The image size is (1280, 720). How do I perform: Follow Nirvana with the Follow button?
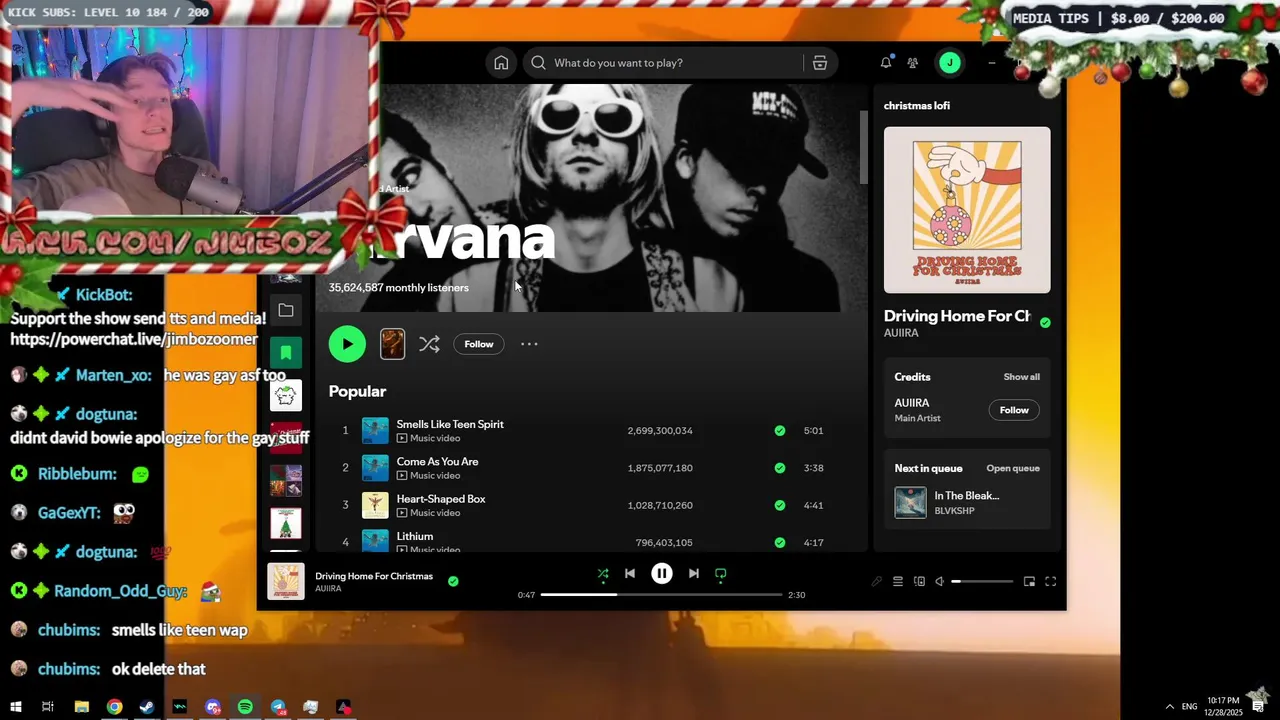pos(479,344)
